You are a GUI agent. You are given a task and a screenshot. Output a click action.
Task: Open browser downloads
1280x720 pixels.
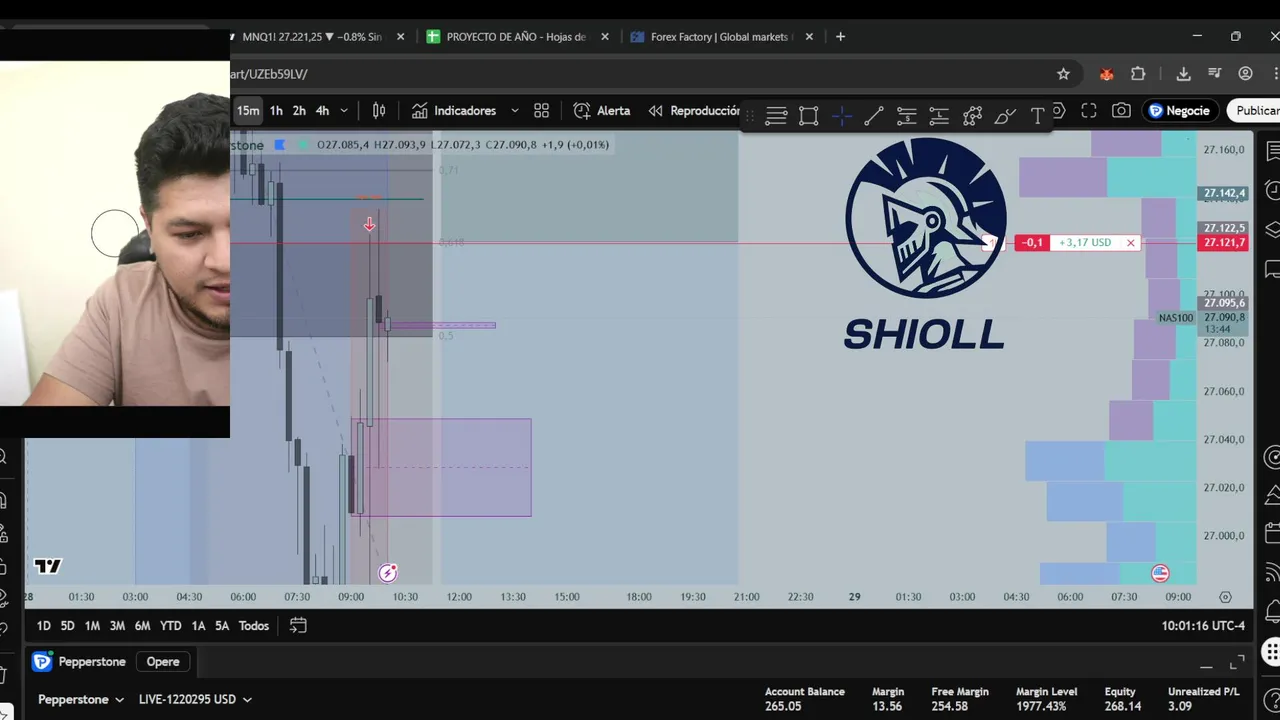click(1183, 74)
